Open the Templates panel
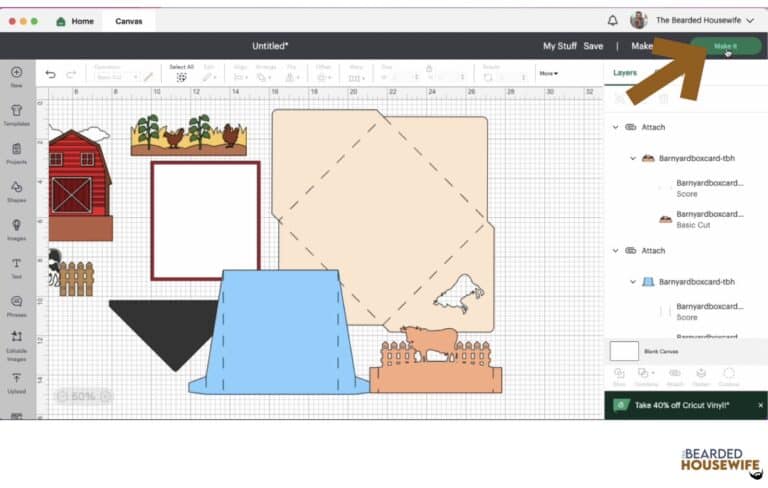Image resolution: width=768 pixels, height=488 pixels. (17, 114)
